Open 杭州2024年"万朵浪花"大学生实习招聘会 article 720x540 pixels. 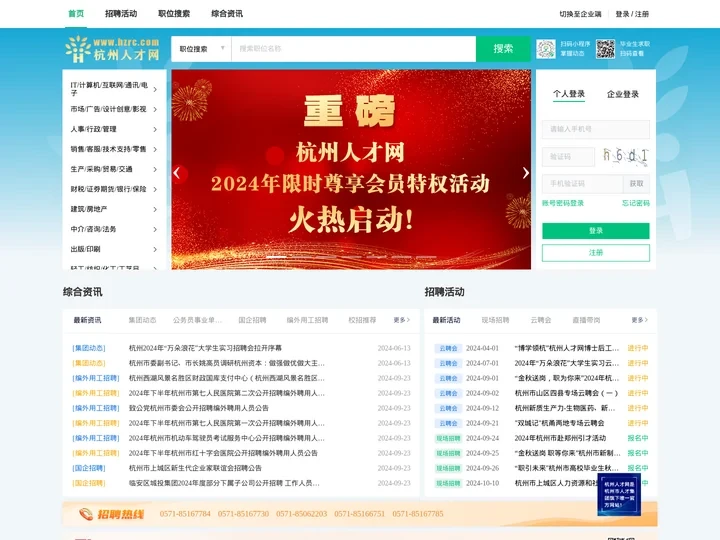(205, 348)
